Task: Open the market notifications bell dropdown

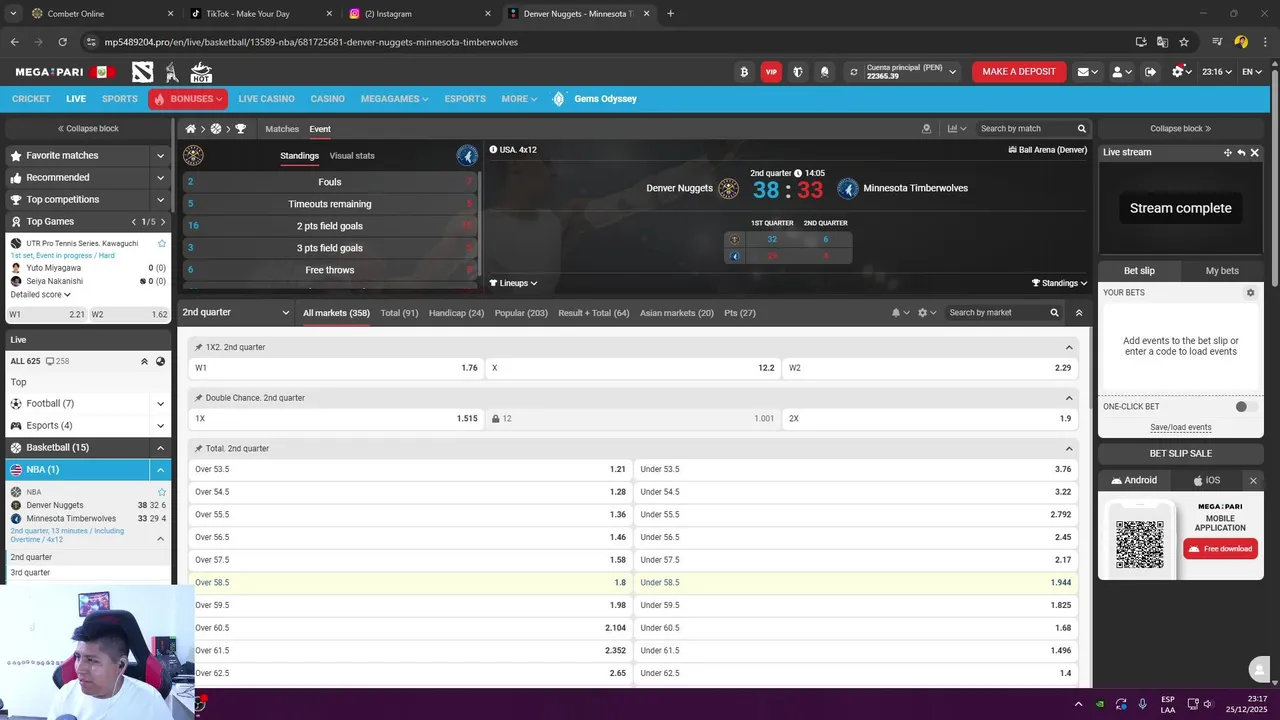Action: click(901, 313)
